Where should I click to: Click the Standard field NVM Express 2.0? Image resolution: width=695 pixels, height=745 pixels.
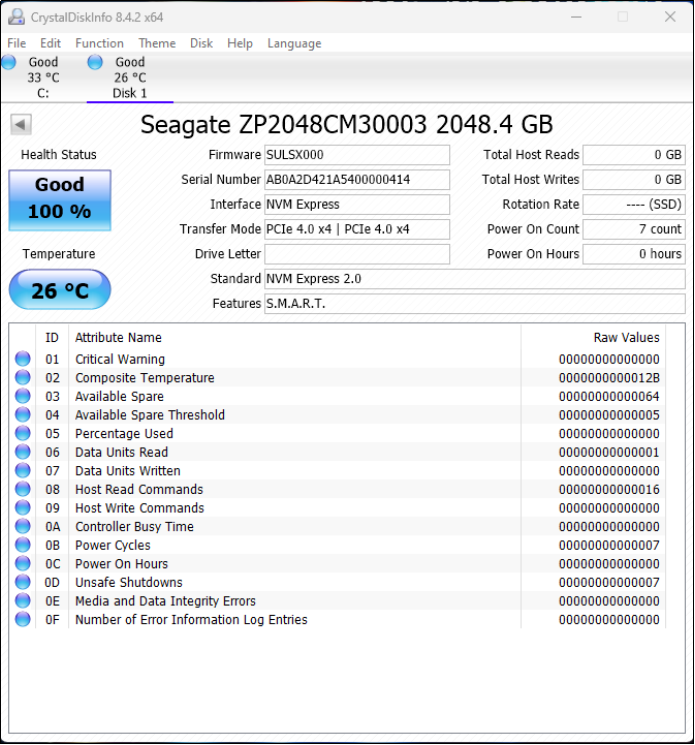pyautogui.click(x=475, y=278)
